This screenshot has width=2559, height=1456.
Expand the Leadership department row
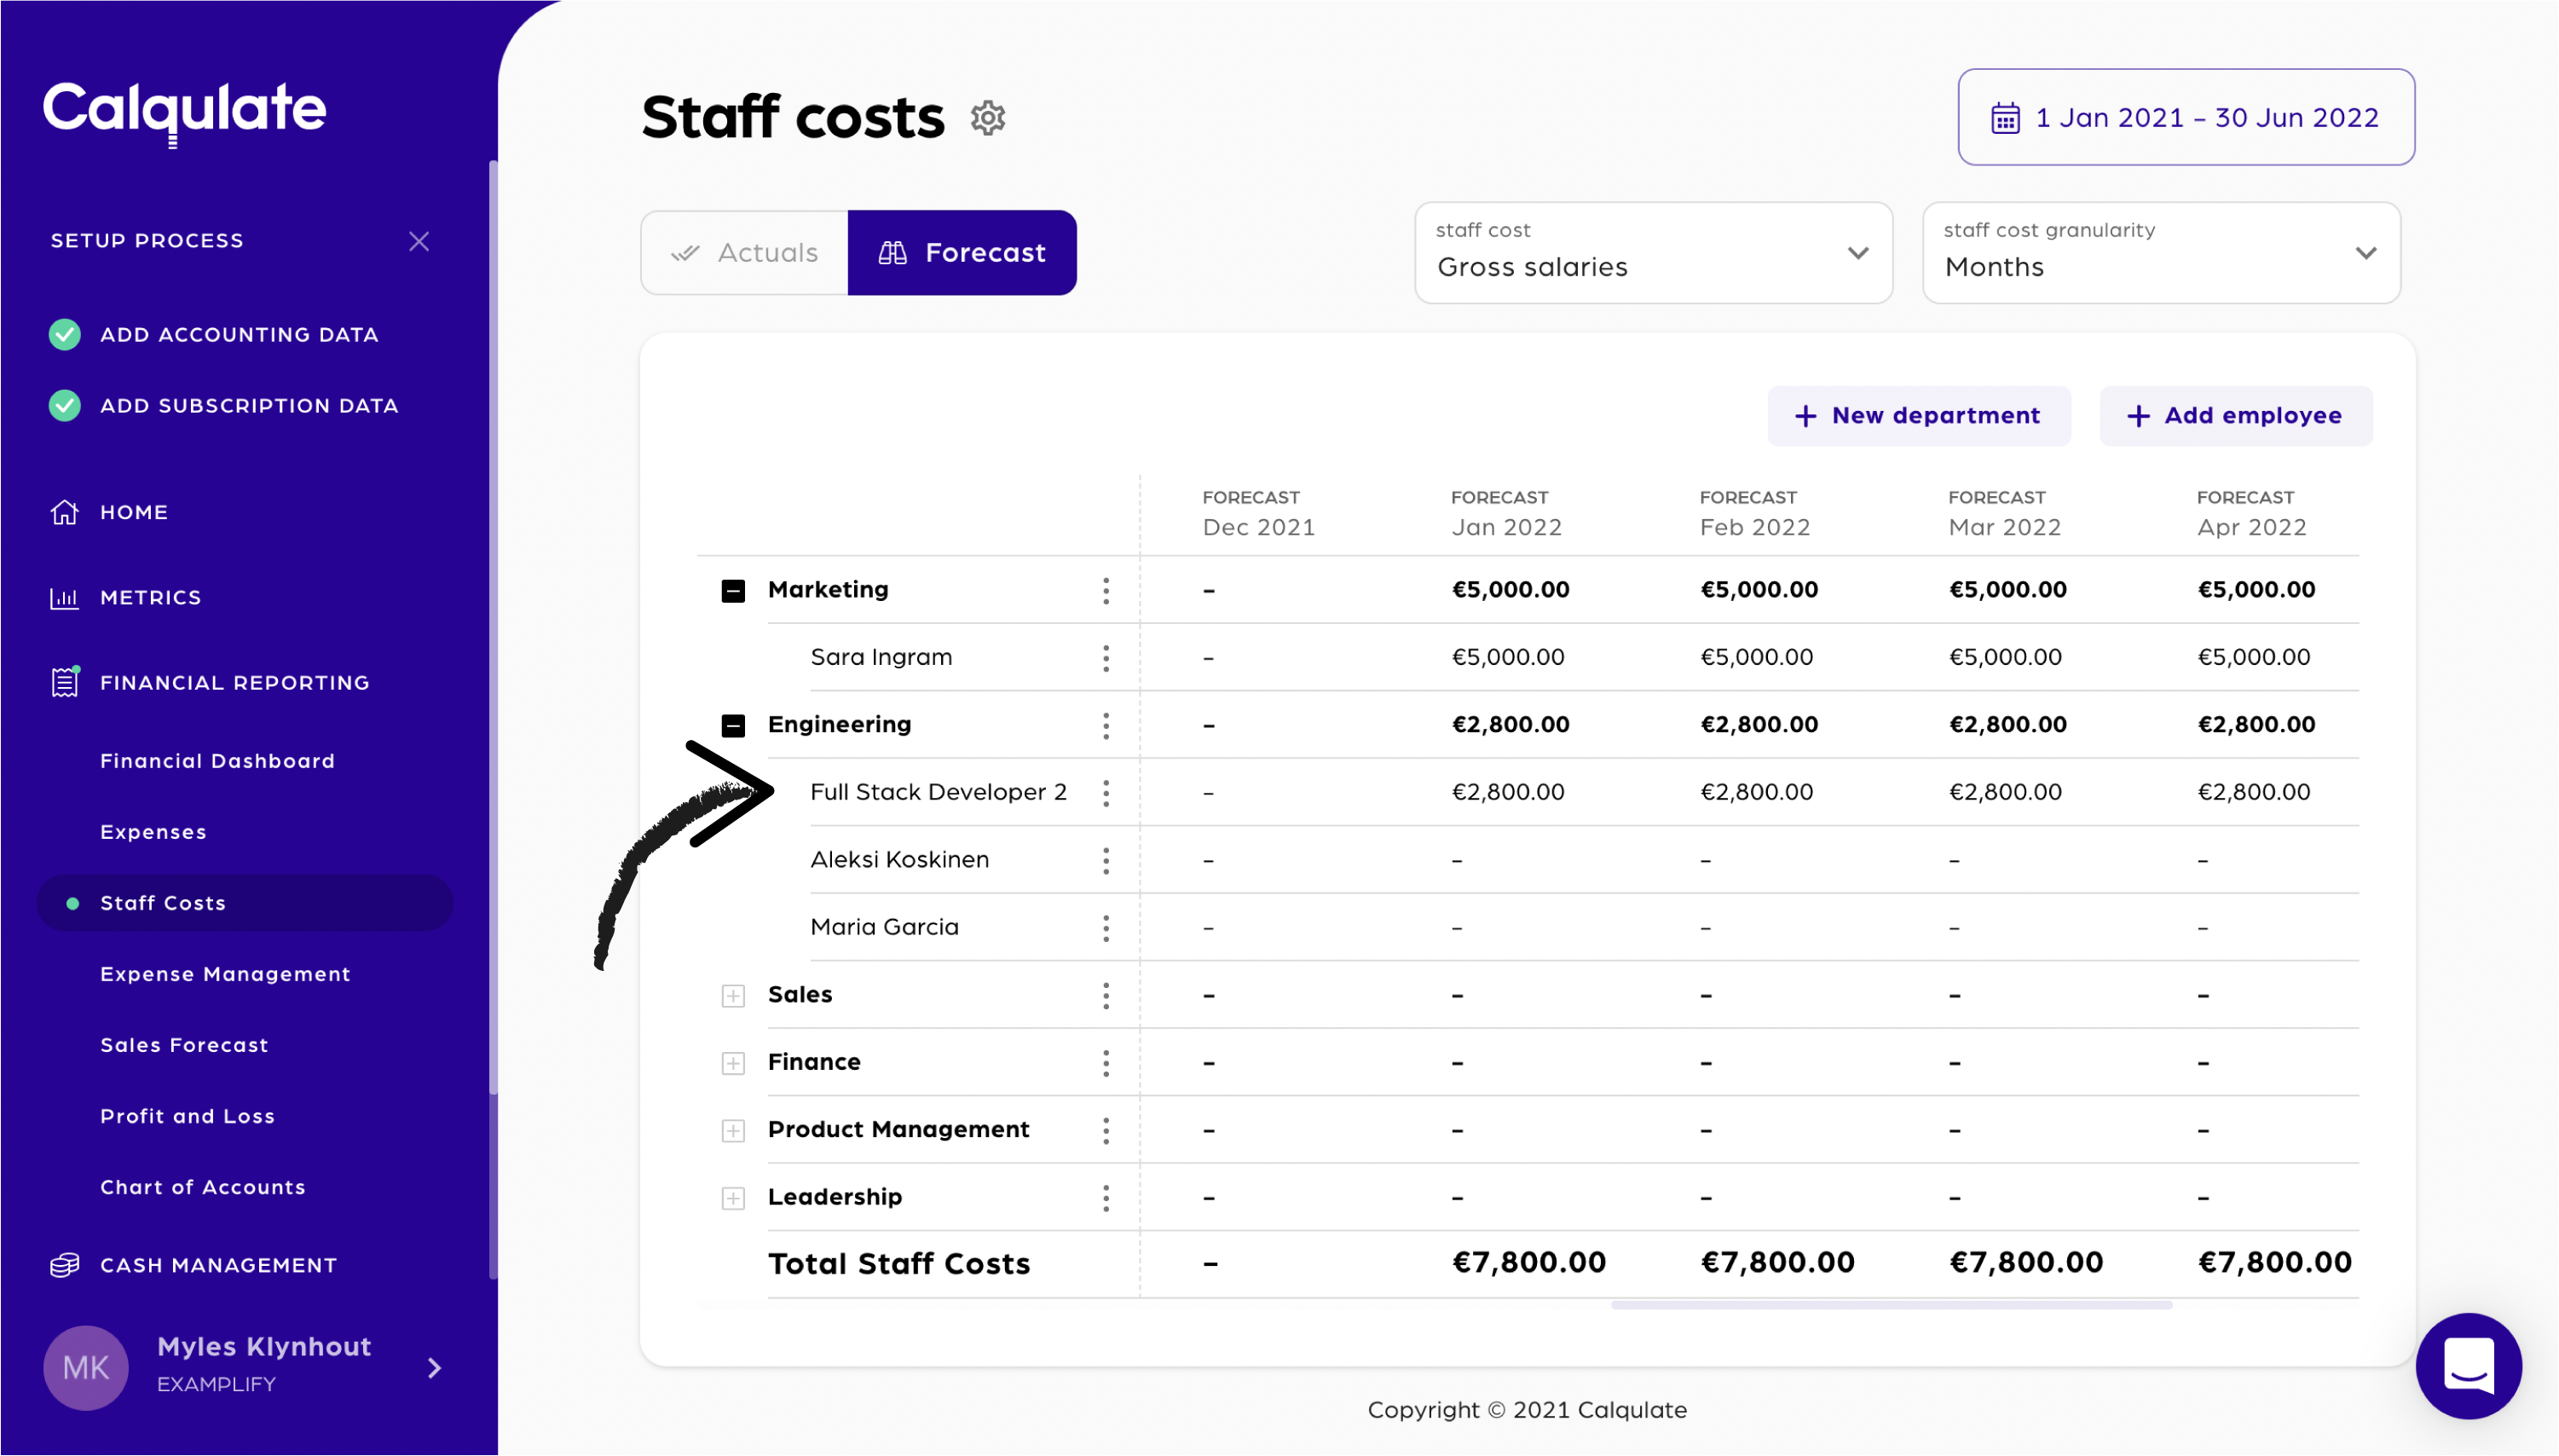tap(733, 1198)
